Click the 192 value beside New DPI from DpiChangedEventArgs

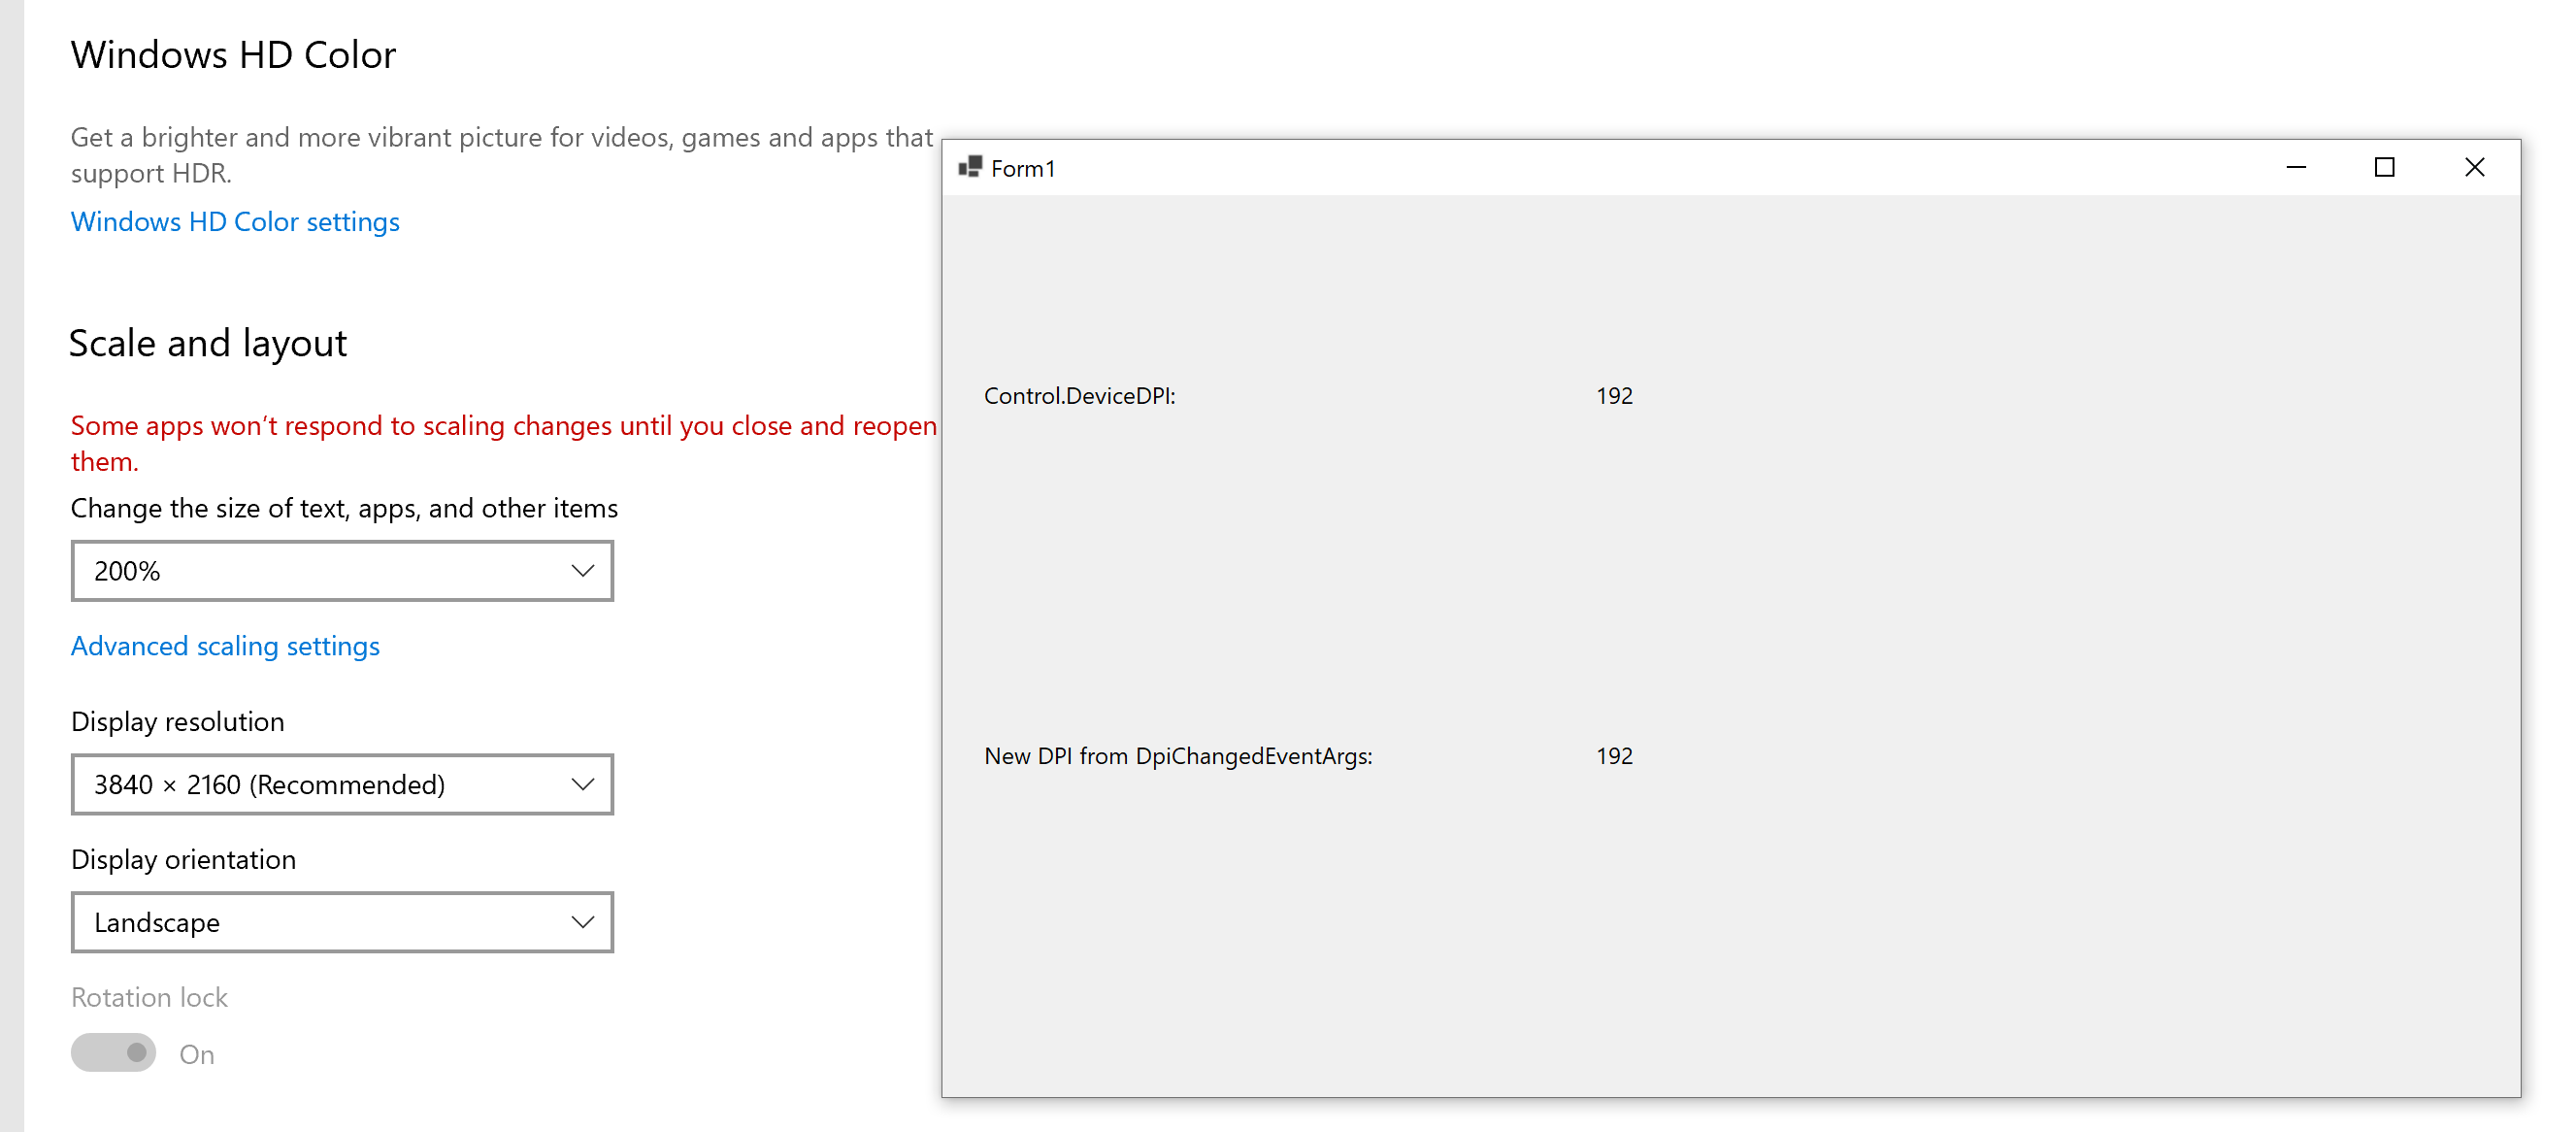pos(1614,756)
